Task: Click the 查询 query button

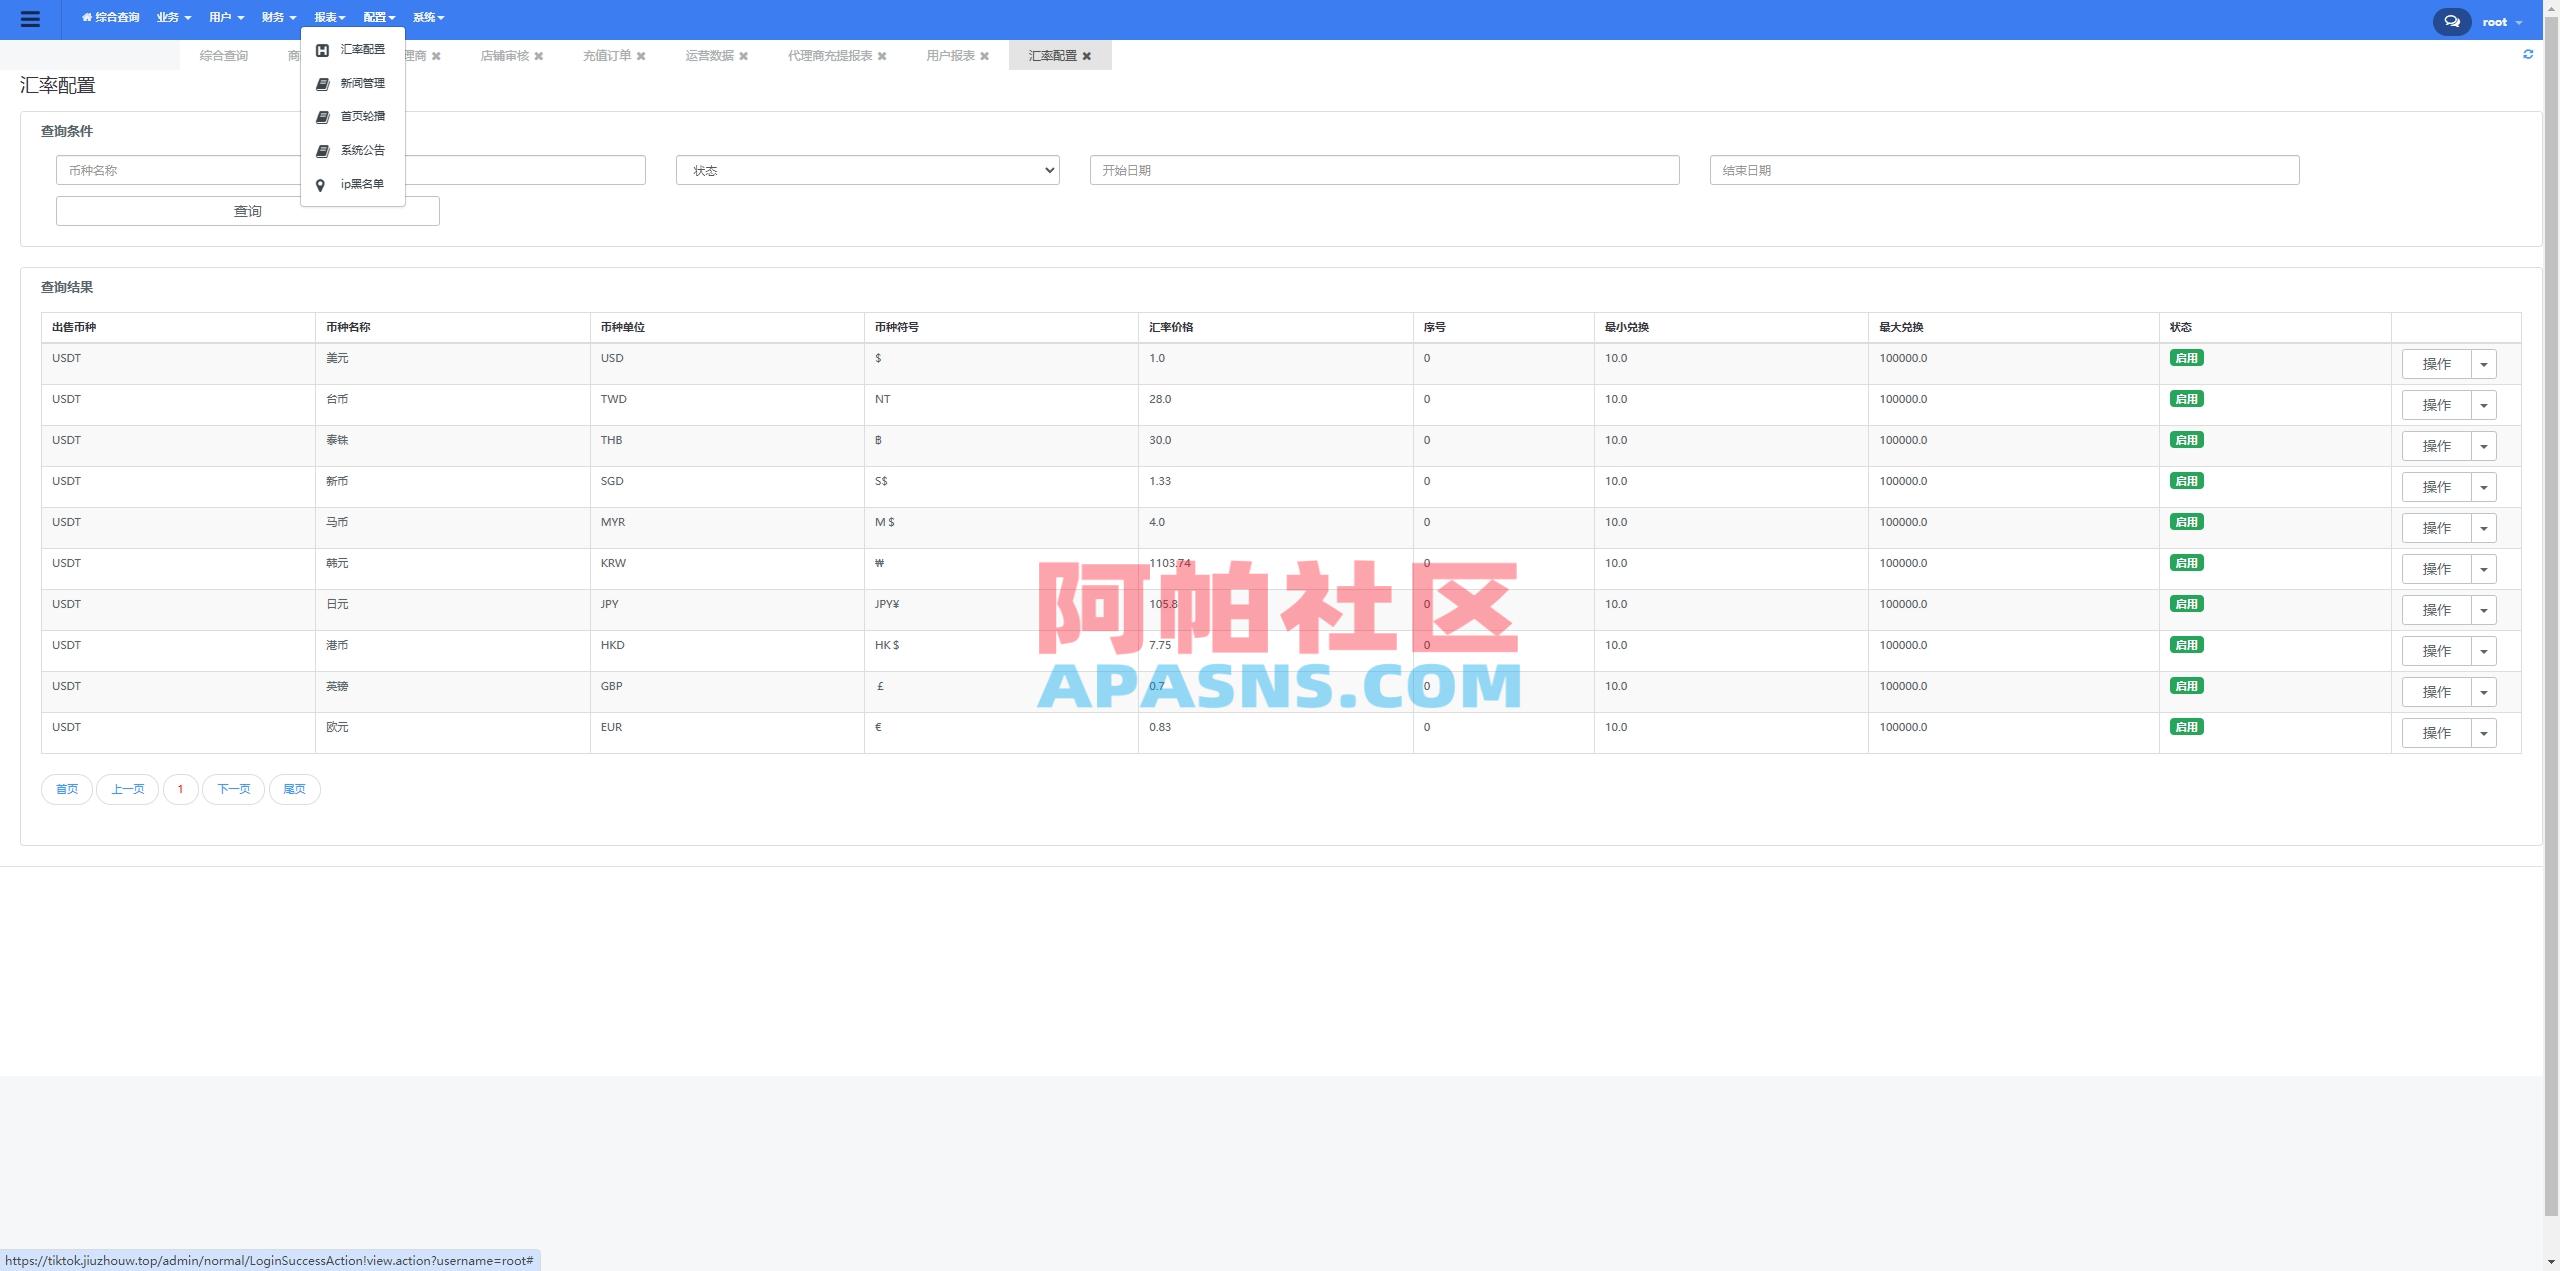Action: click(247, 211)
